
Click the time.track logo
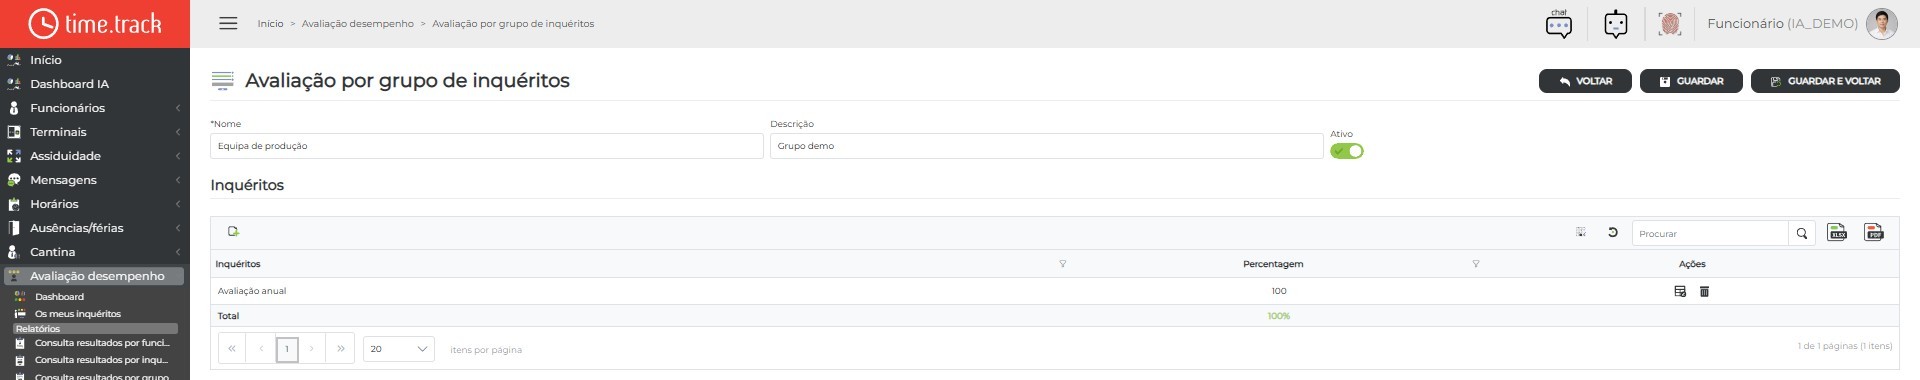[x=95, y=23]
